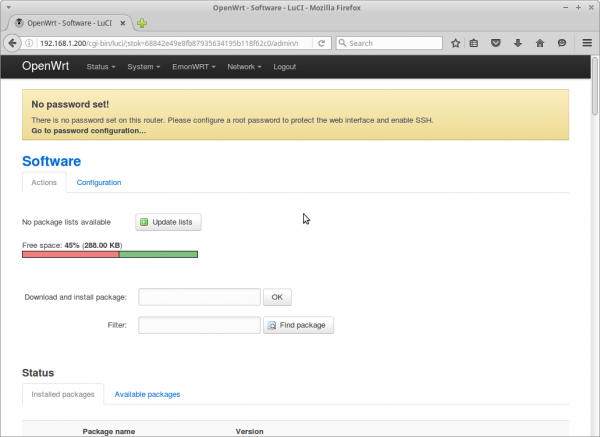Switch to the Available packages tab
The width and height of the screenshot is (600, 437).
click(x=147, y=394)
